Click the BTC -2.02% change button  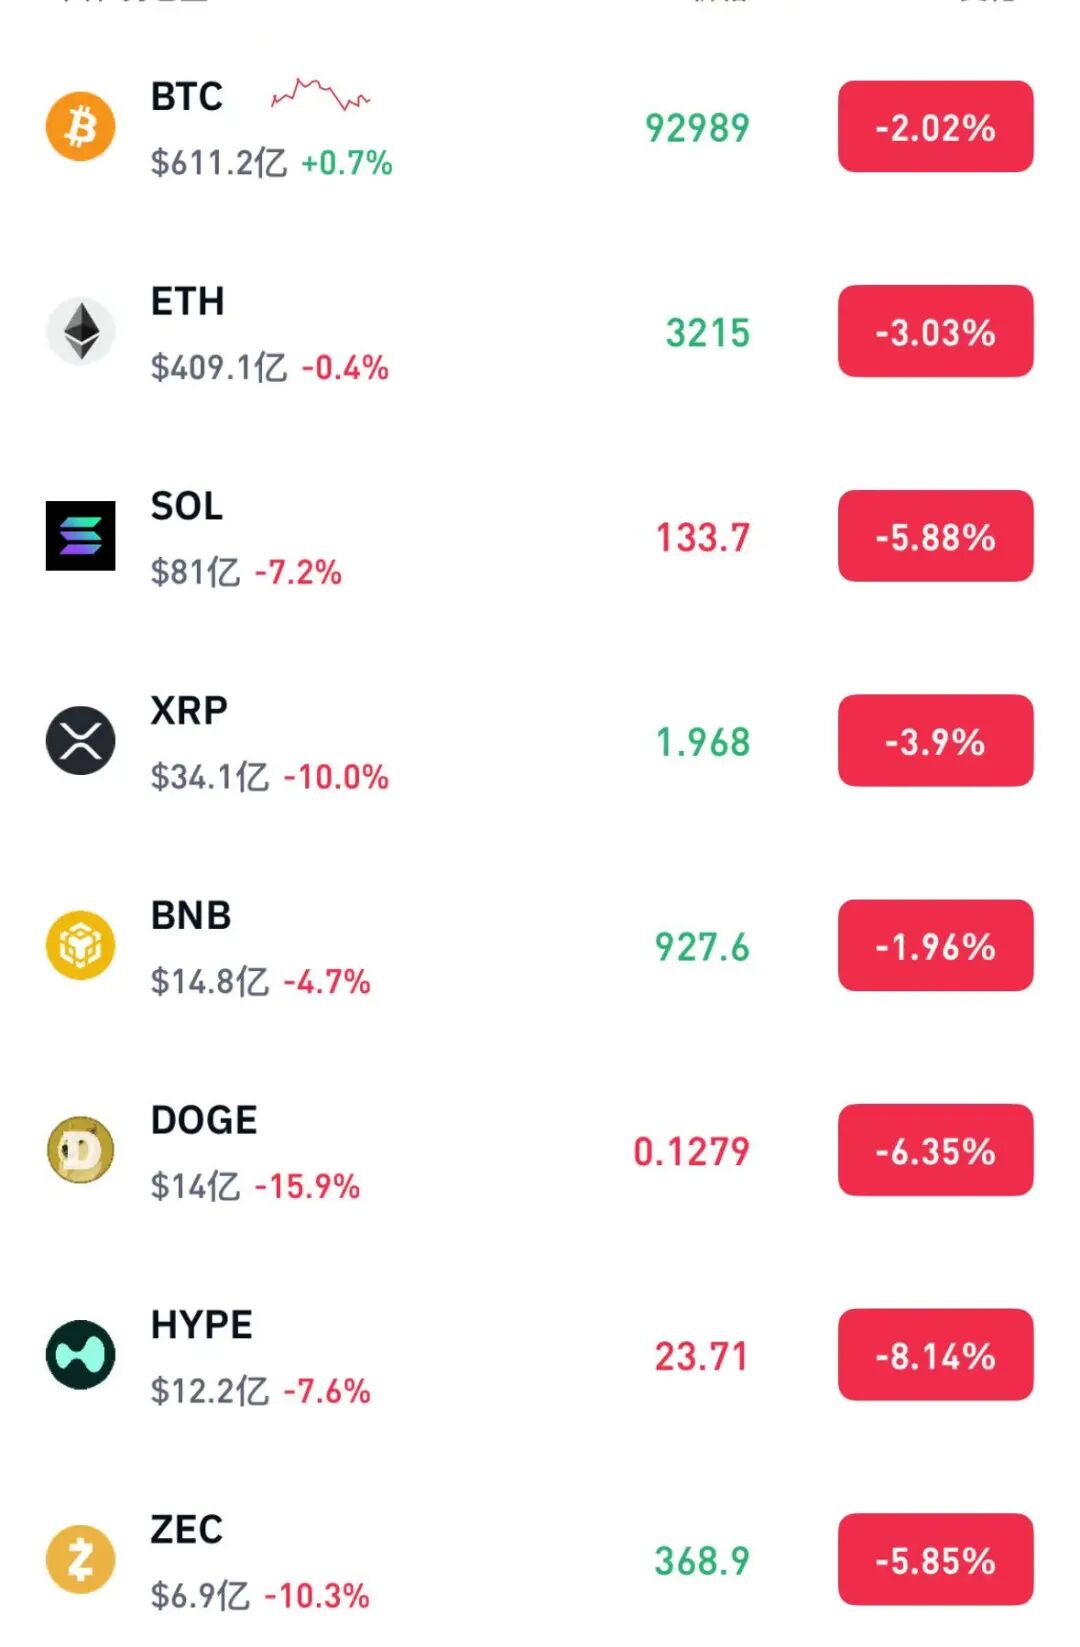click(935, 127)
